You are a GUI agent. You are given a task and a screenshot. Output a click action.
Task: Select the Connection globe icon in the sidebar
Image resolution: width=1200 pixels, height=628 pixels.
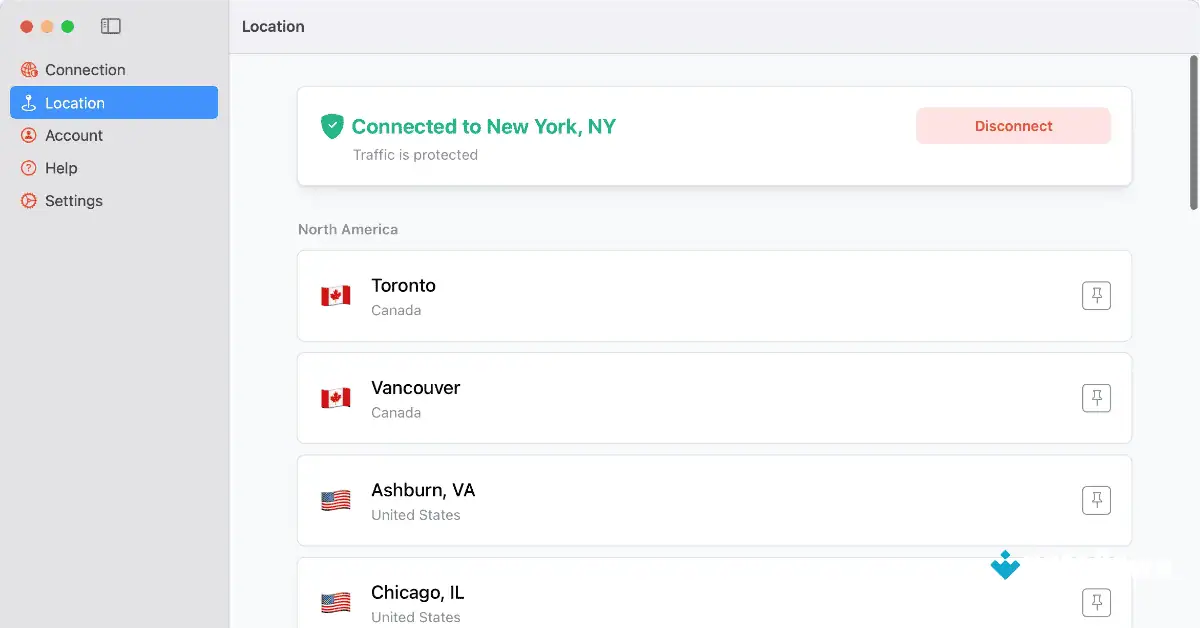[x=27, y=69]
